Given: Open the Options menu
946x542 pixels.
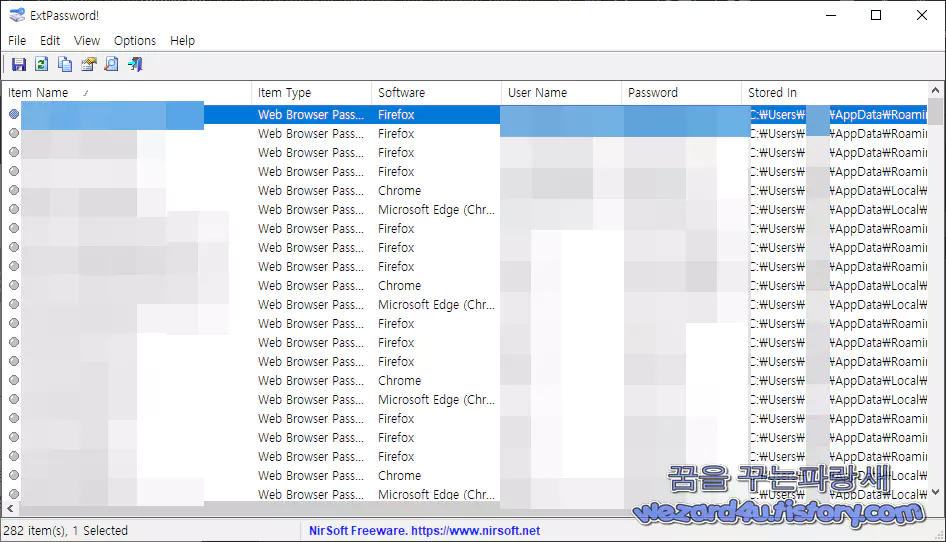Looking at the screenshot, I should (x=135, y=40).
